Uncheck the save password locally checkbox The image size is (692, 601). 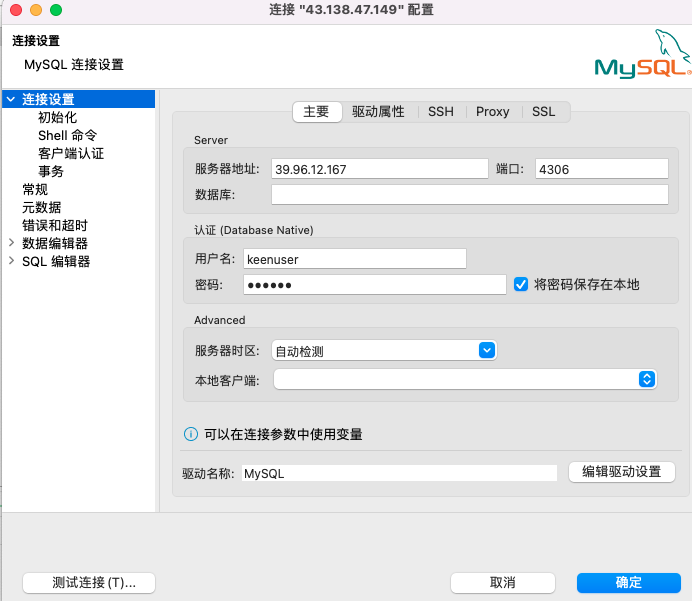521,284
